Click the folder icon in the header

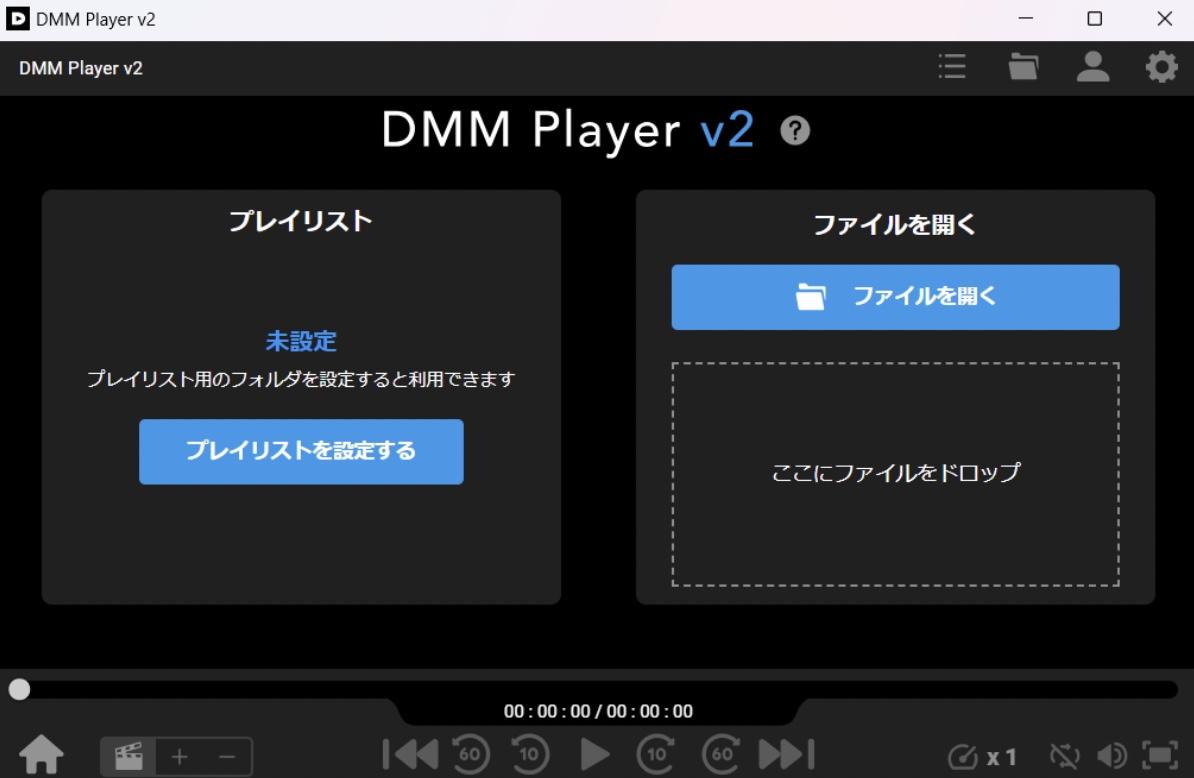(x=1023, y=67)
